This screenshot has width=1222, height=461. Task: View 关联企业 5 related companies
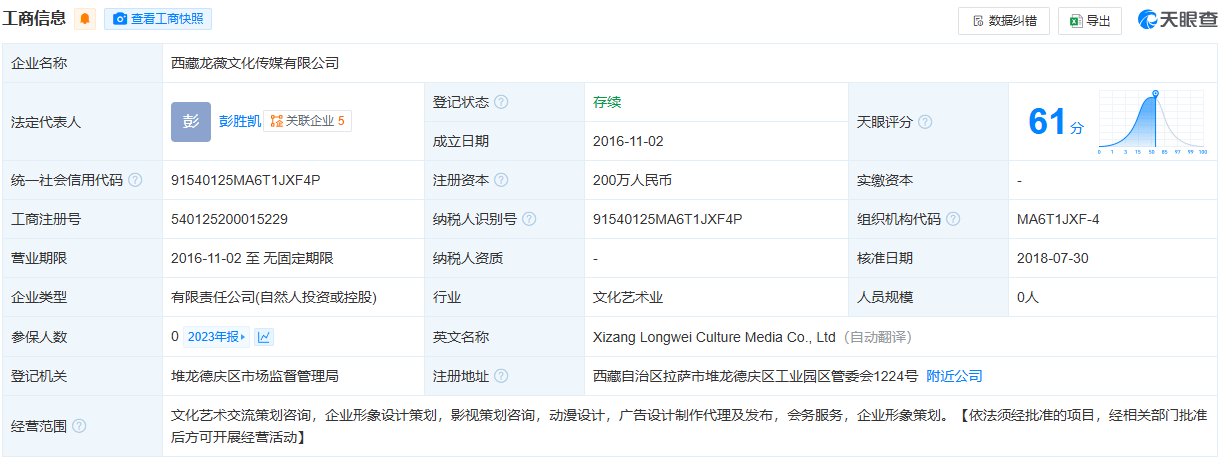(307, 121)
